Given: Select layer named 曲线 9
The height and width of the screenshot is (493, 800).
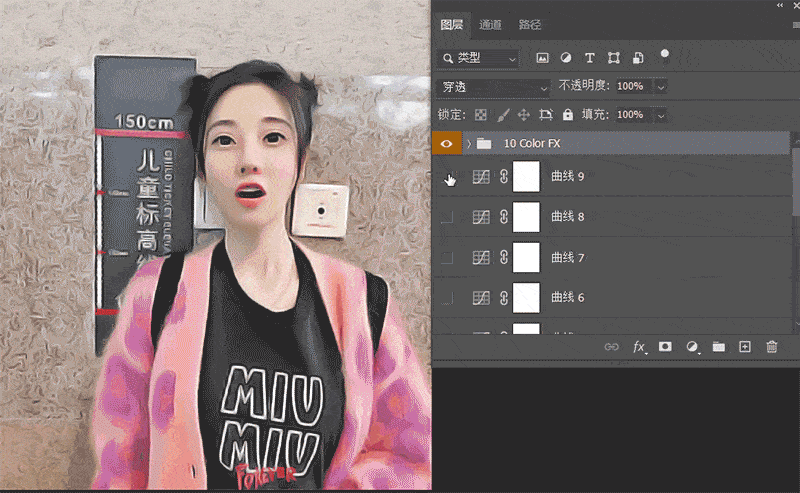Looking at the screenshot, I should tap(567, 177).
